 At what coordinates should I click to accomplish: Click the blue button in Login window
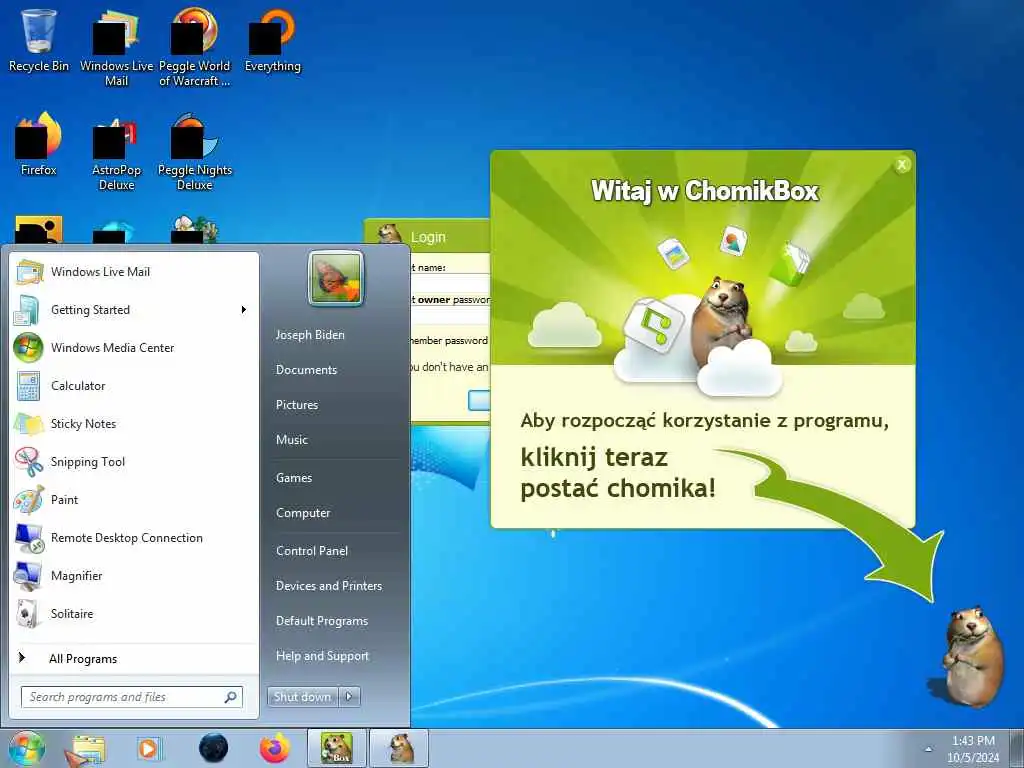[x=479, y=400]
